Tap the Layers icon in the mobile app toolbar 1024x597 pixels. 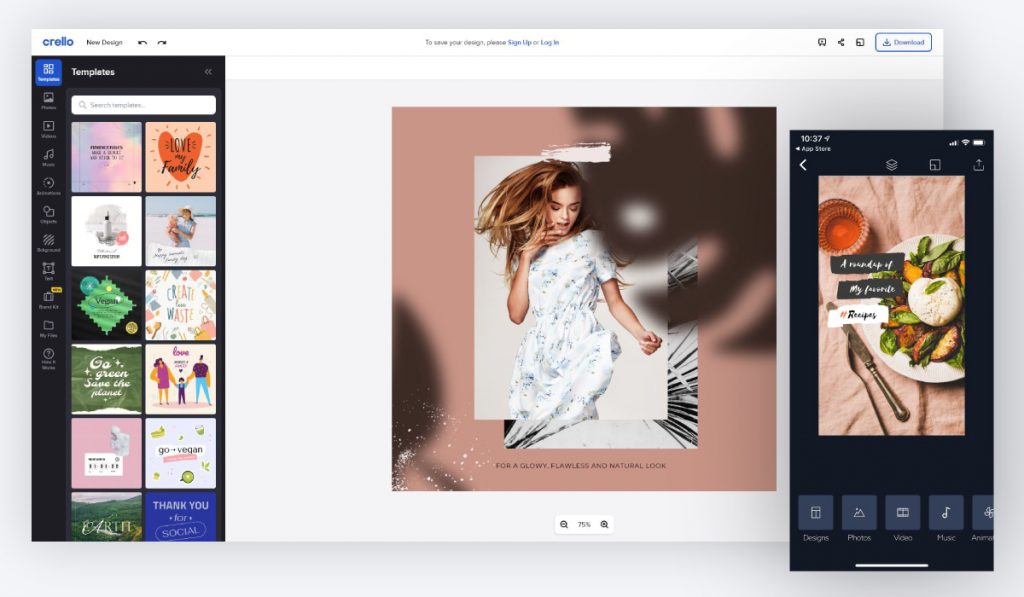(891, 165)
